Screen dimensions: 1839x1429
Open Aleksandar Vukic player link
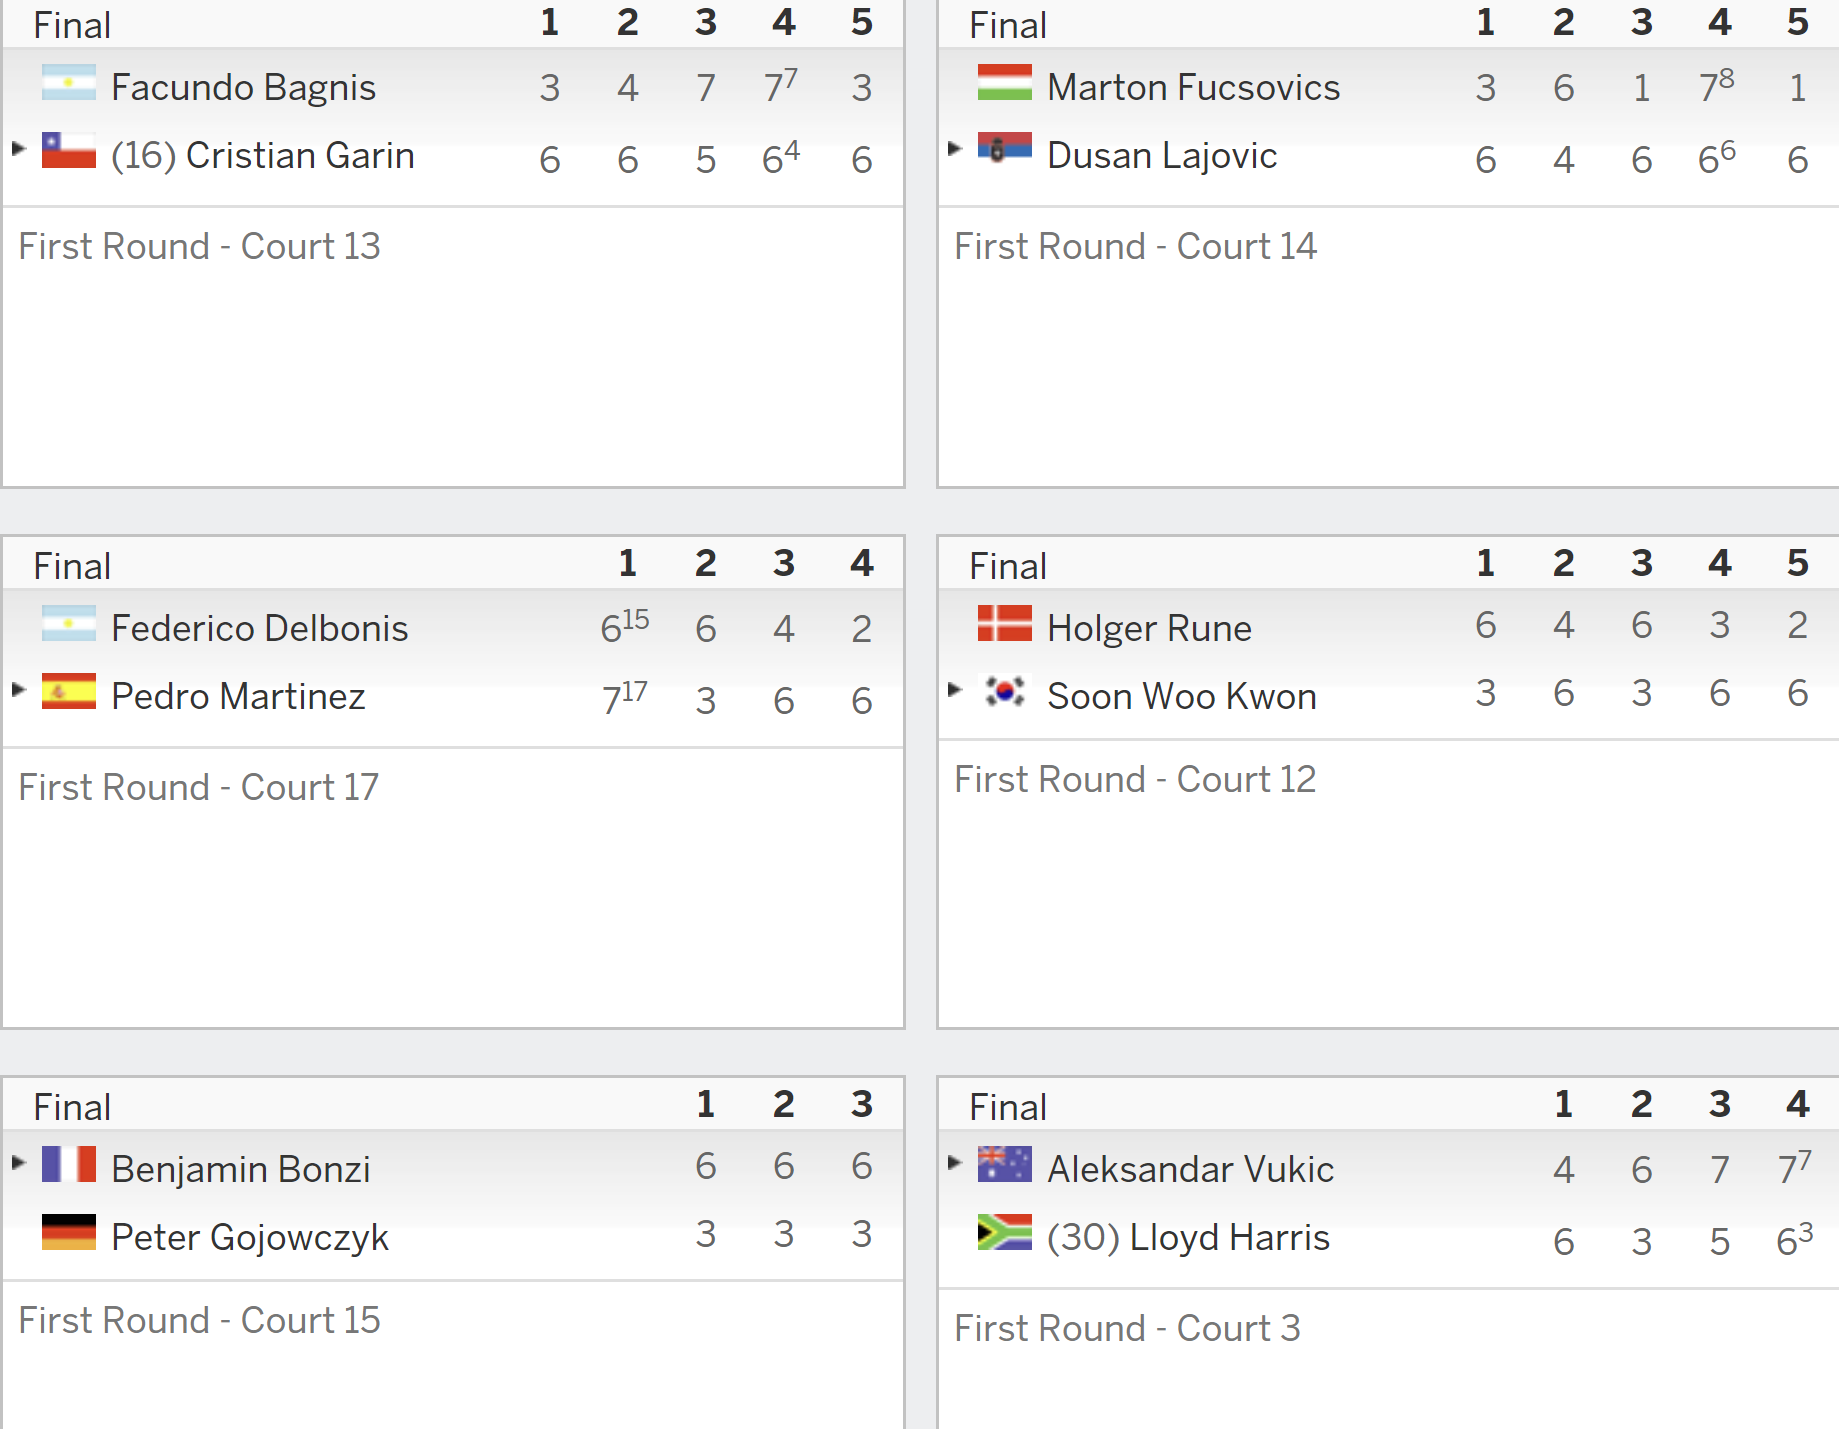1191,1169
